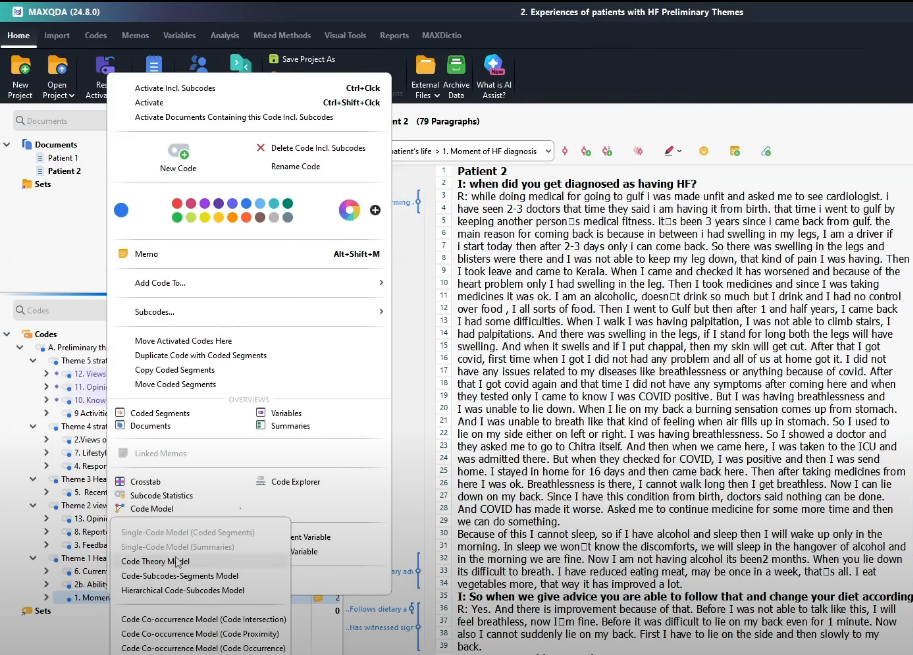This screenshot has height=655, width=913.
Task: Click the Save Project As icon
Action: (x=274, y=59)
